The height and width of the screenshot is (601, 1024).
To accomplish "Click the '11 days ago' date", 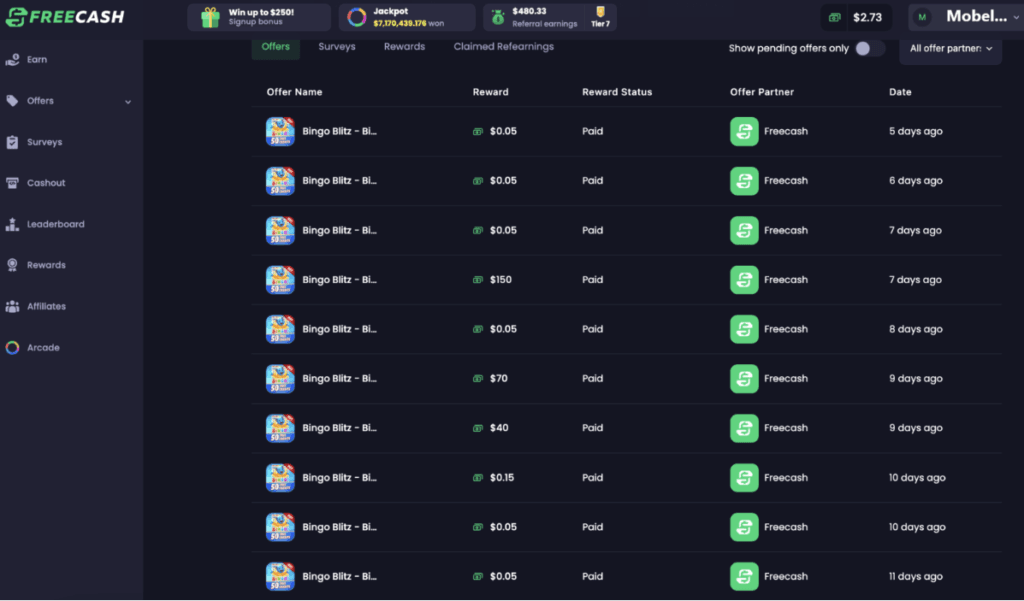I will [x=916, y=577].
